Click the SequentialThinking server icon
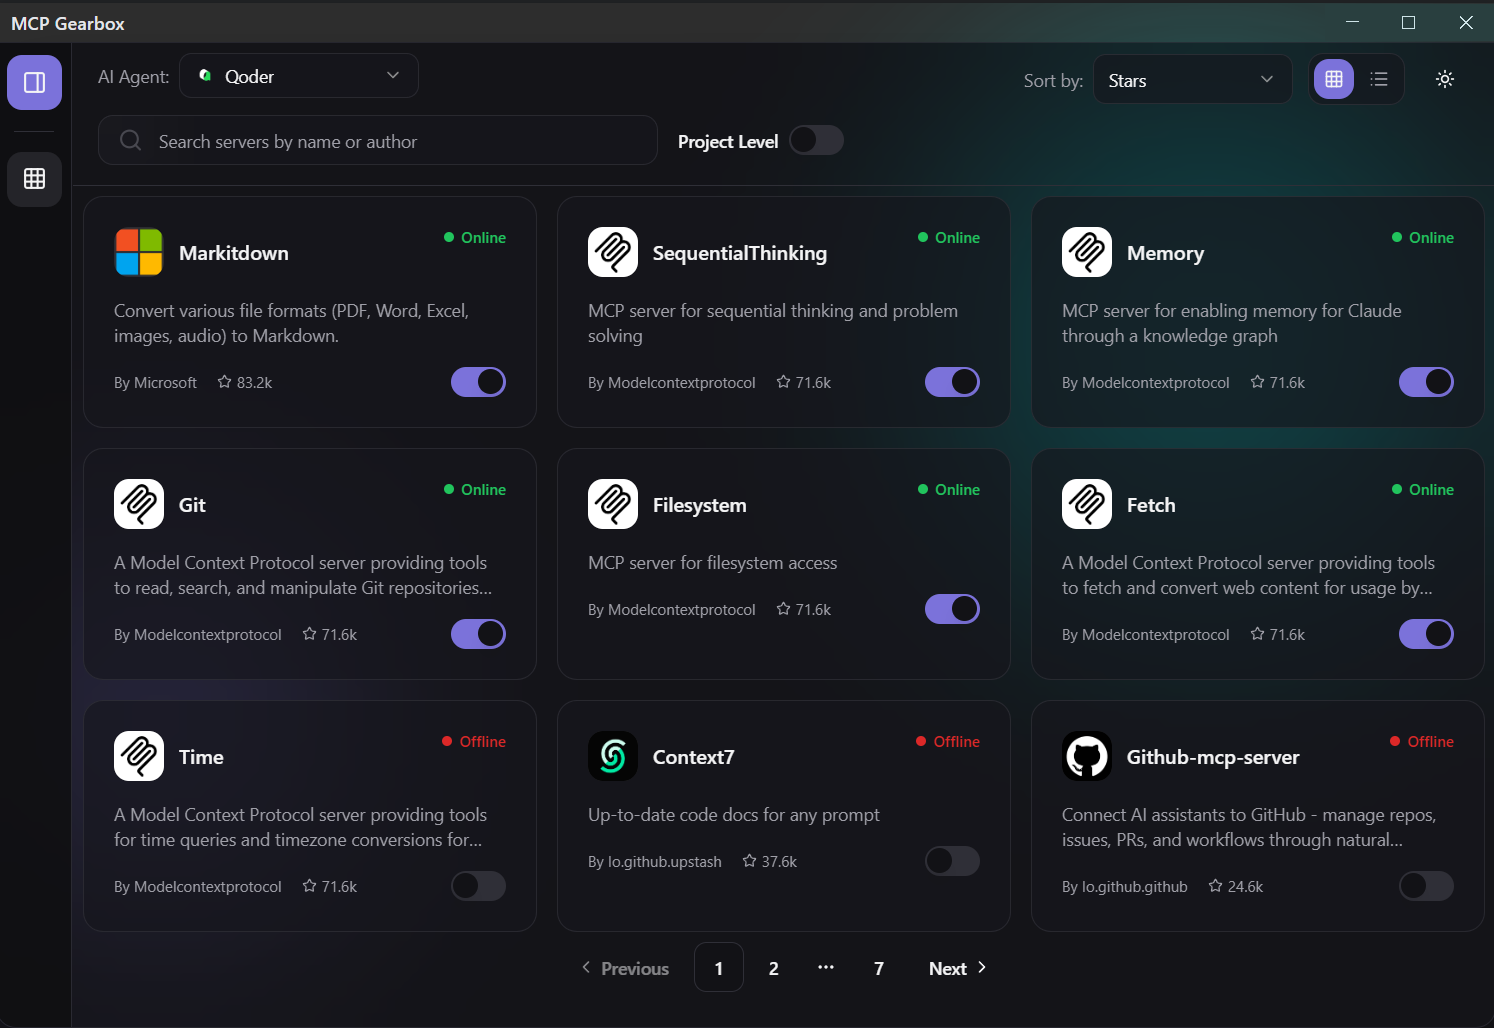Image resolution: width=1494 pixels, height=1028 pixels. pos(613,252)
